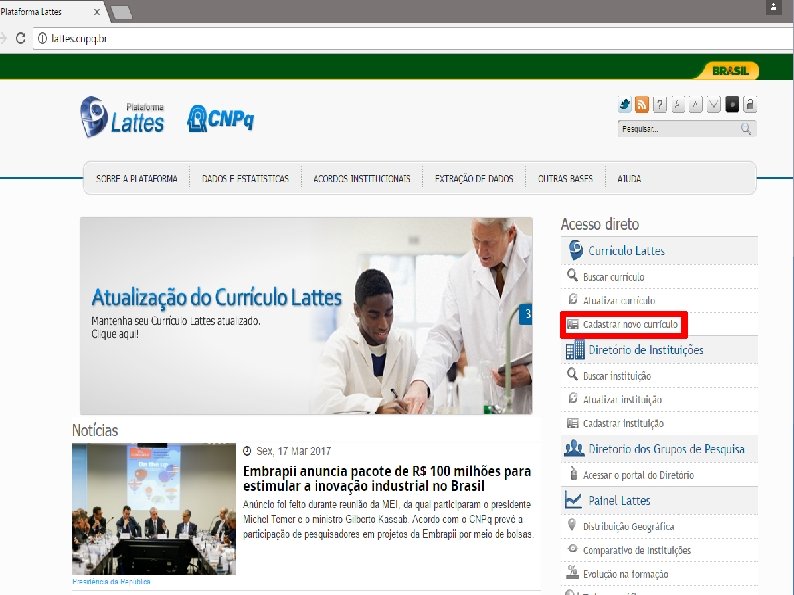This screenshot has width=794, height=595.
Task: Click the browser user profile icon
Action: tap(773, 8)
